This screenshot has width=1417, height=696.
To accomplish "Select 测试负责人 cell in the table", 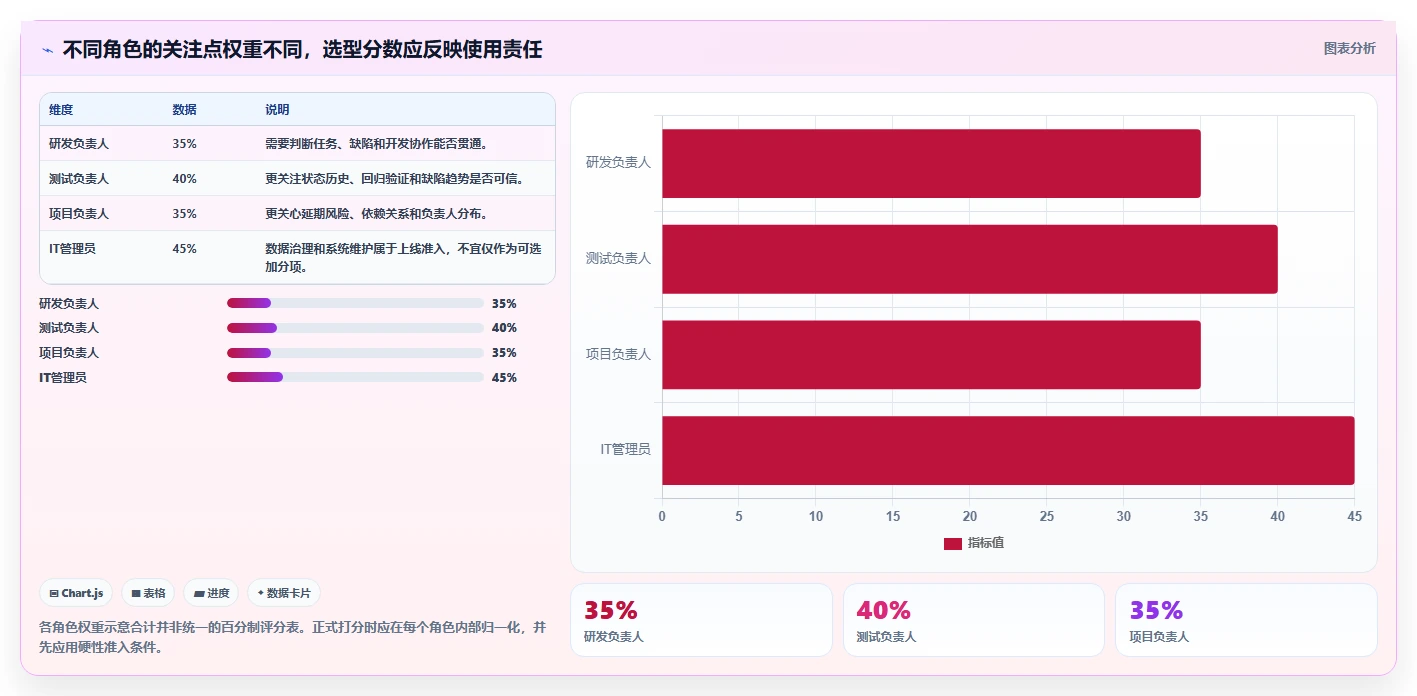I will point(79,179).
